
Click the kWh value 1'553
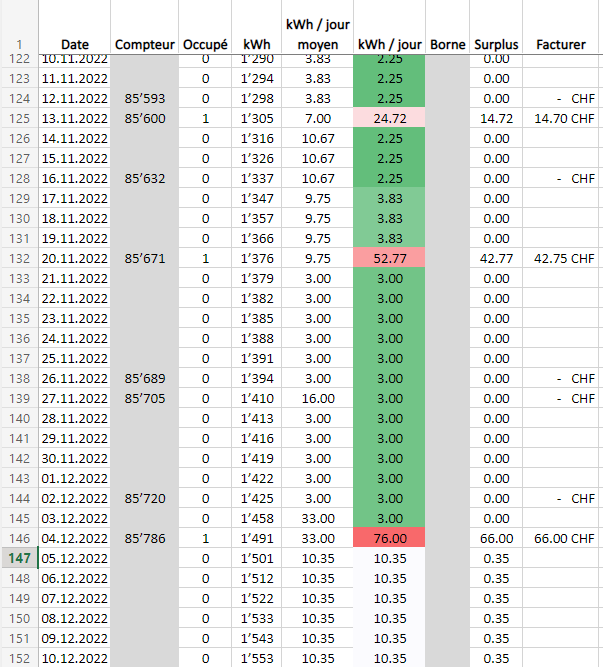pos(256,658)
